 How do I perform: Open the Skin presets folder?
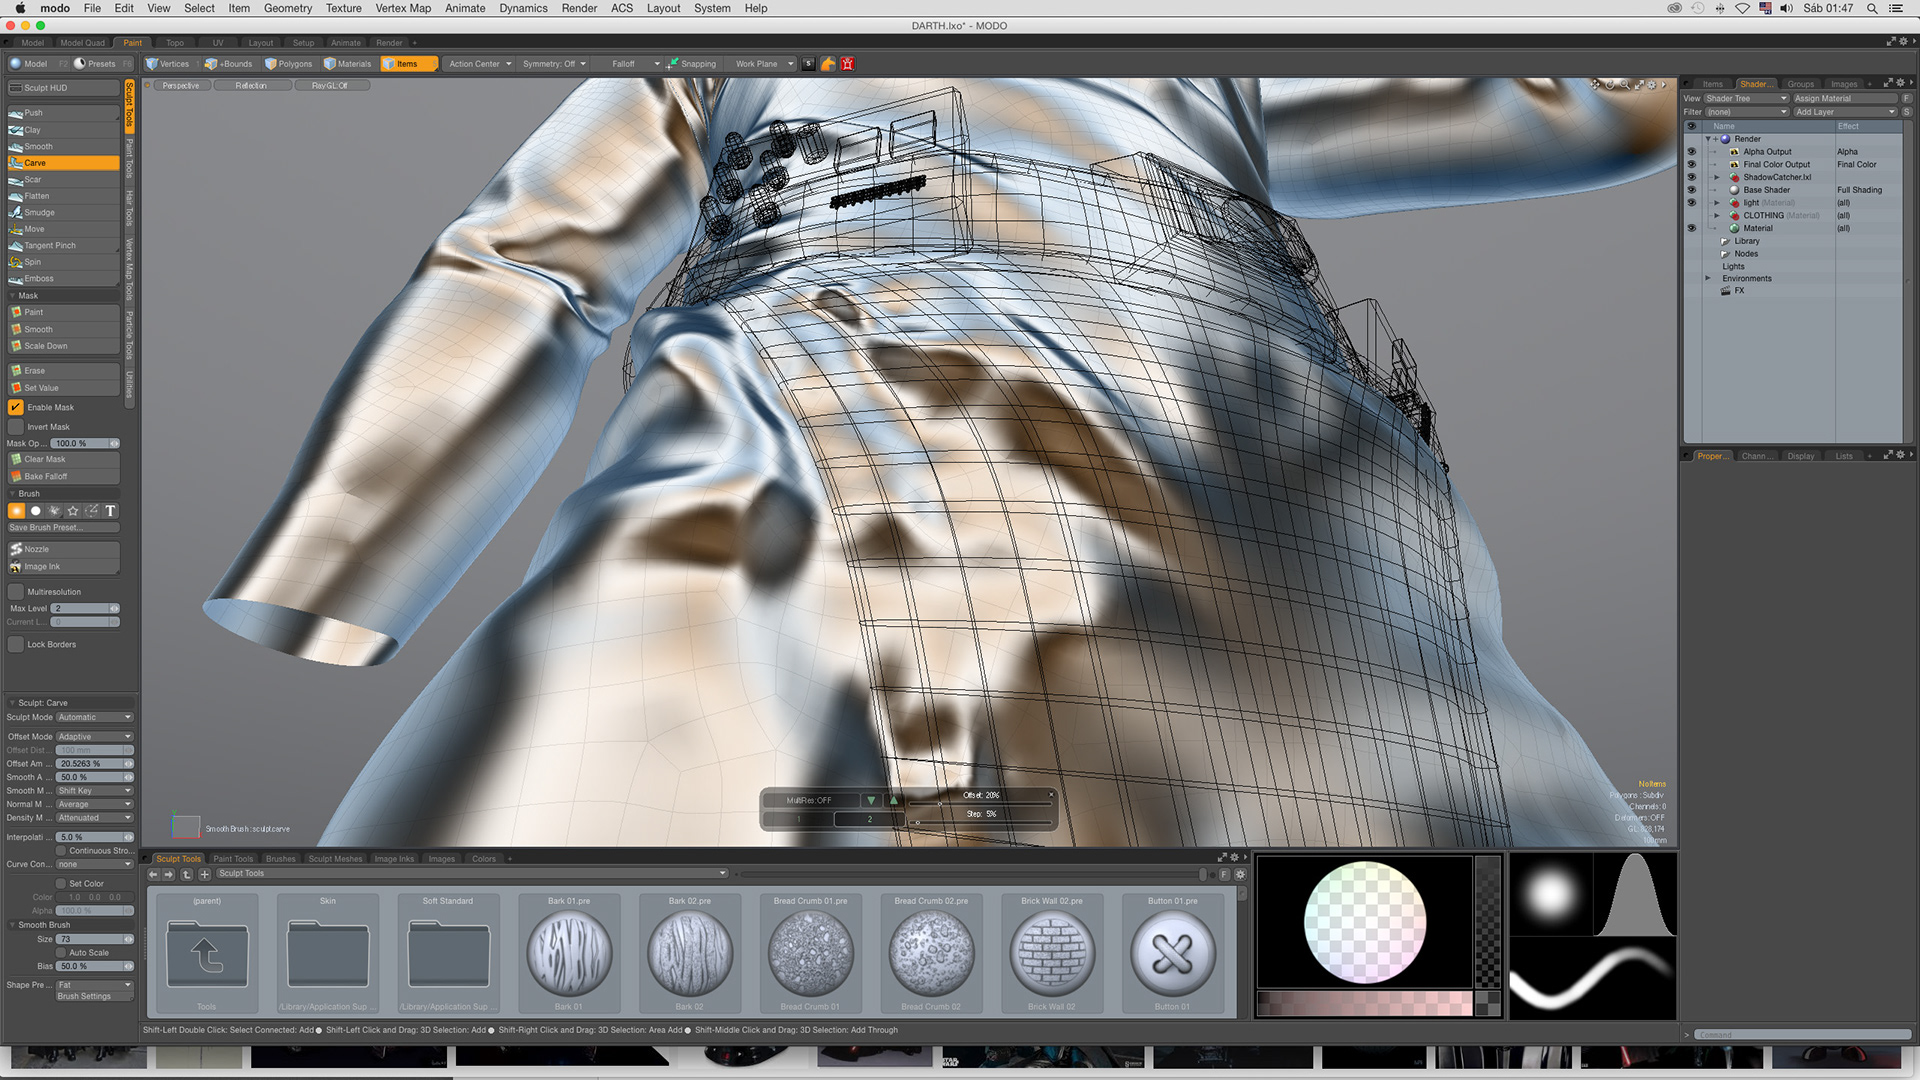(328, 953)
